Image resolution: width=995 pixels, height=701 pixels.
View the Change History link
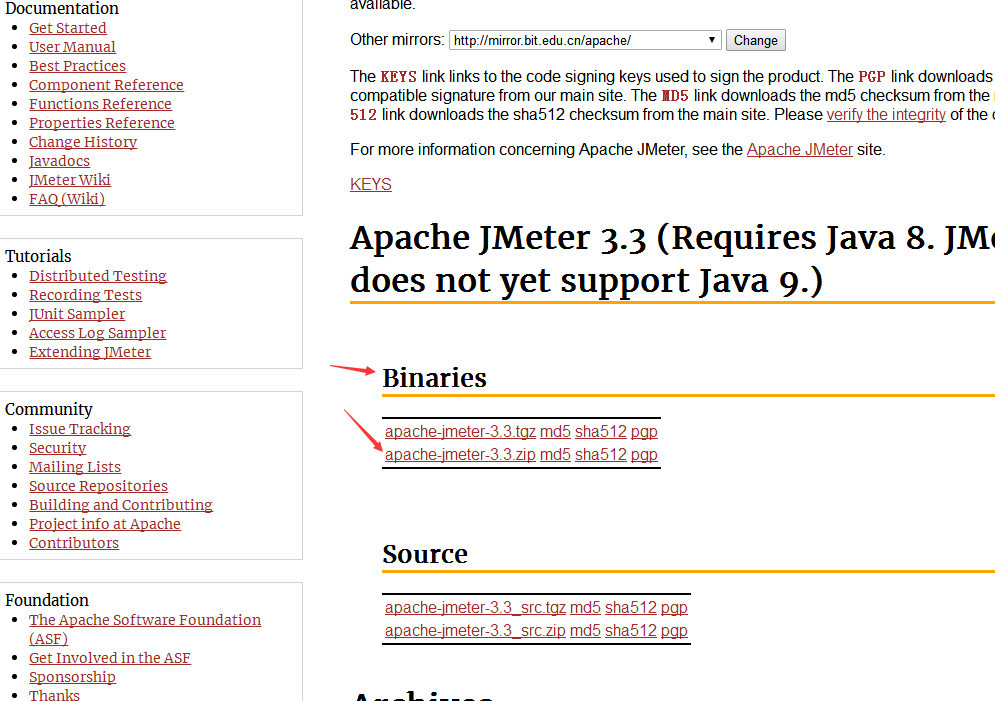coord(83,142)
